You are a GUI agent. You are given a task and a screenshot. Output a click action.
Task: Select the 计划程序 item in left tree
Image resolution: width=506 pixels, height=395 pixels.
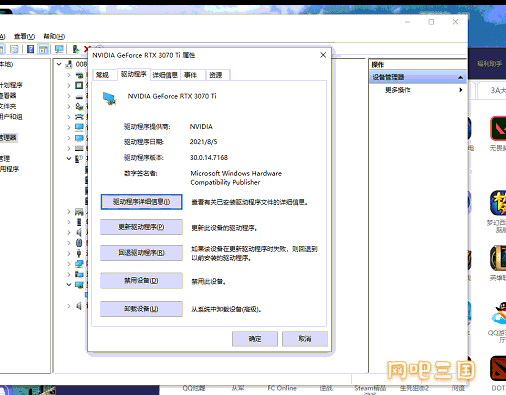[11, 85]
